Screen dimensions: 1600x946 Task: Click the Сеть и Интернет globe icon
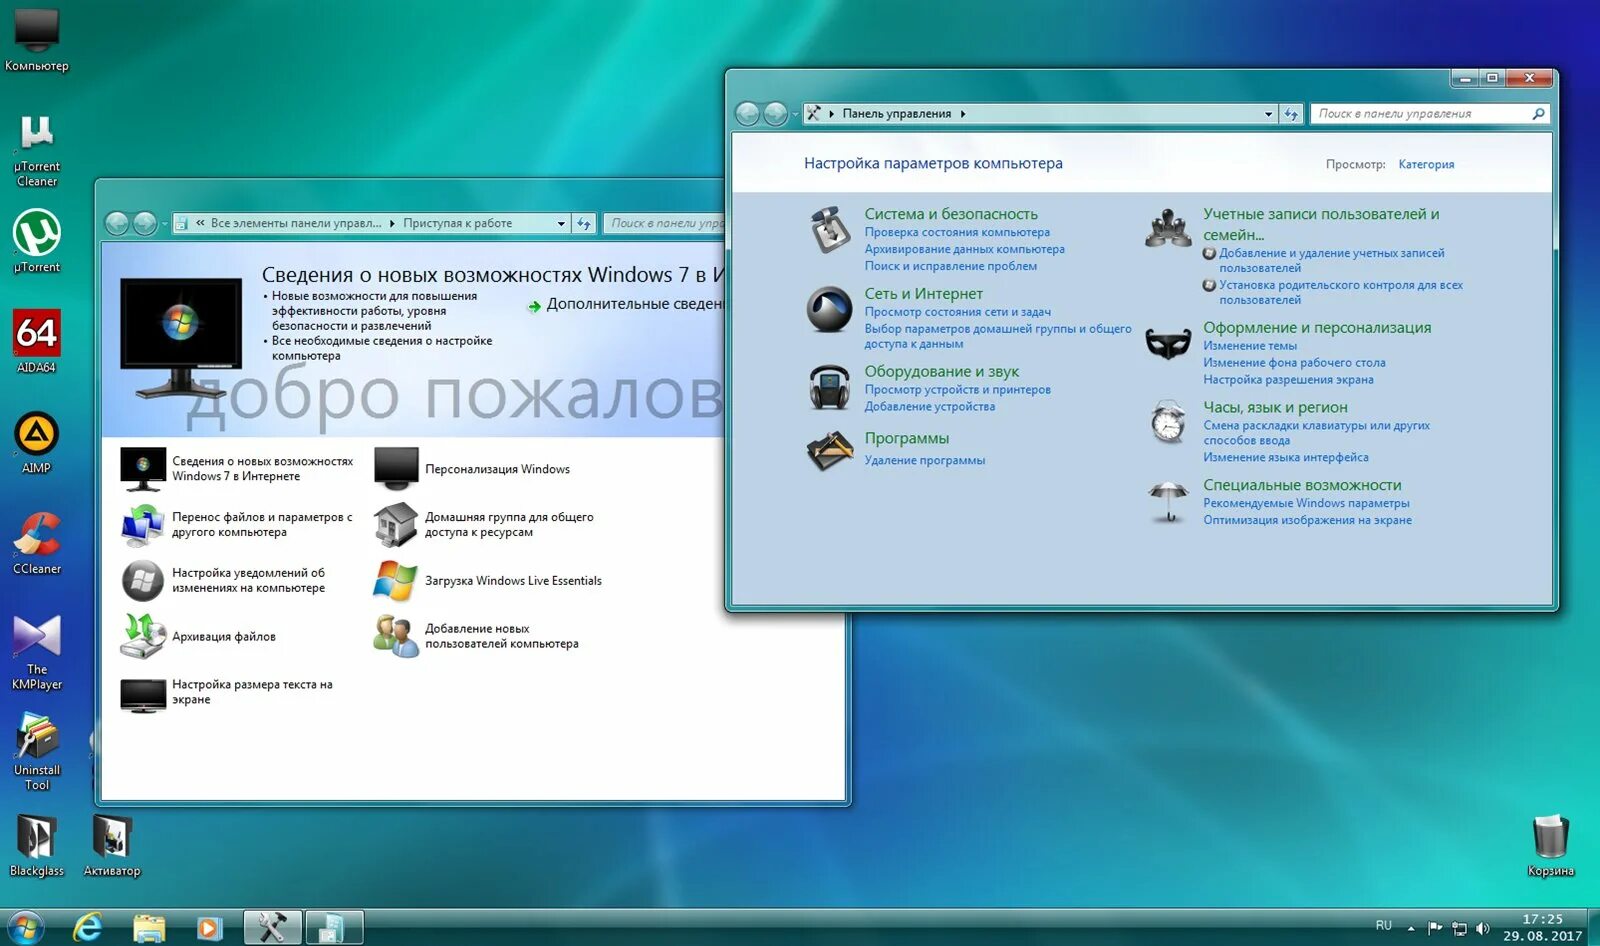[829, 309]
